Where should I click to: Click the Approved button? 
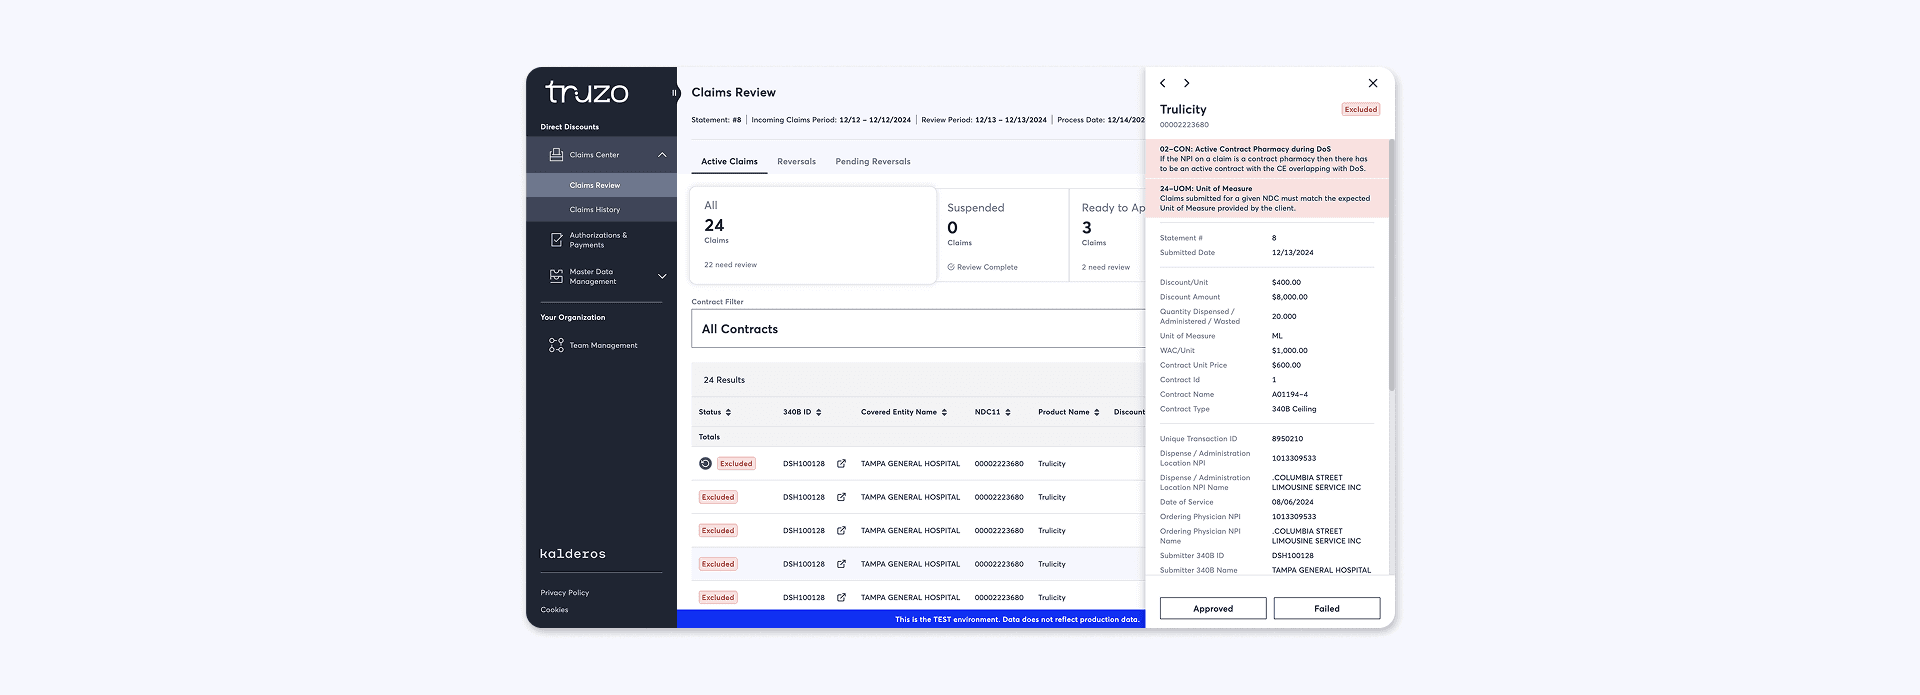point(1213,608)
